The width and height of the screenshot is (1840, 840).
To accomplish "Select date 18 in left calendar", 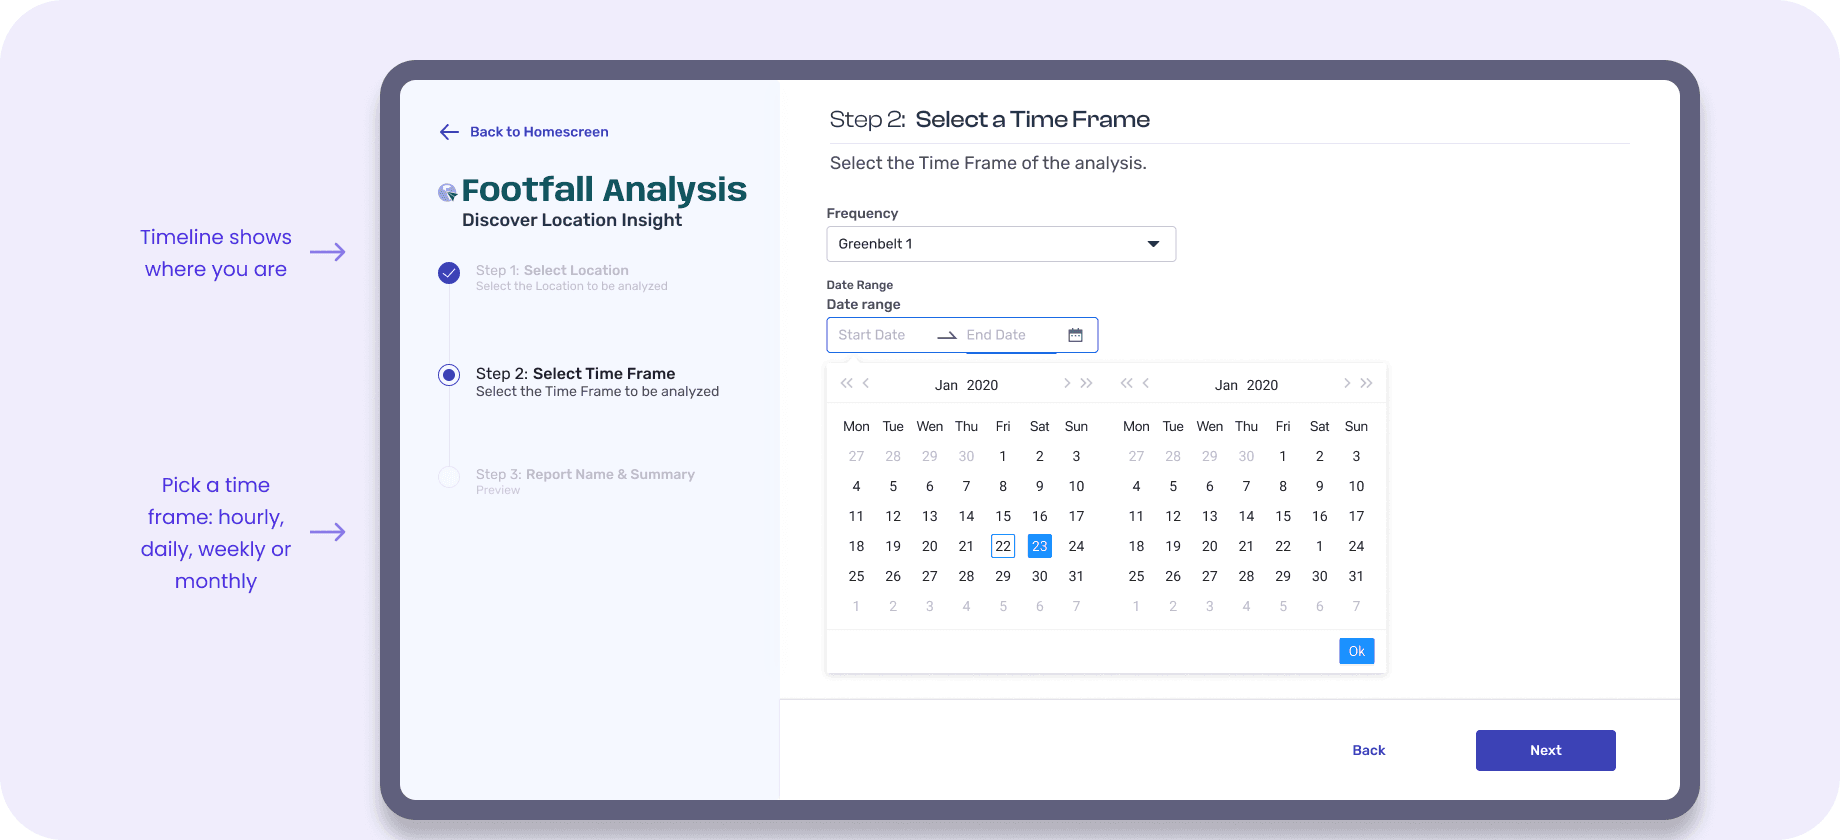I will 856,546.
